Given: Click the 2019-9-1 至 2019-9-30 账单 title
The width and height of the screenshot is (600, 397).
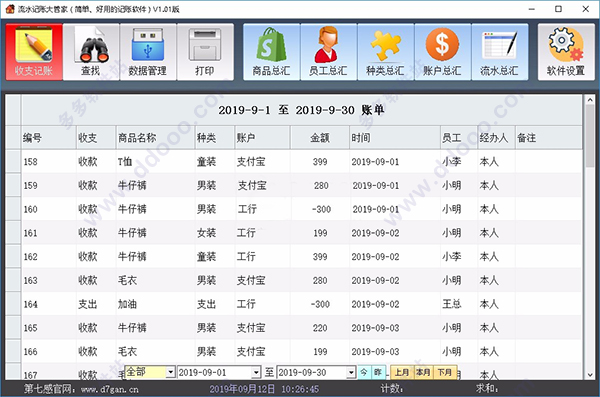Looking at the screenshot, I should tap(302, 110).
